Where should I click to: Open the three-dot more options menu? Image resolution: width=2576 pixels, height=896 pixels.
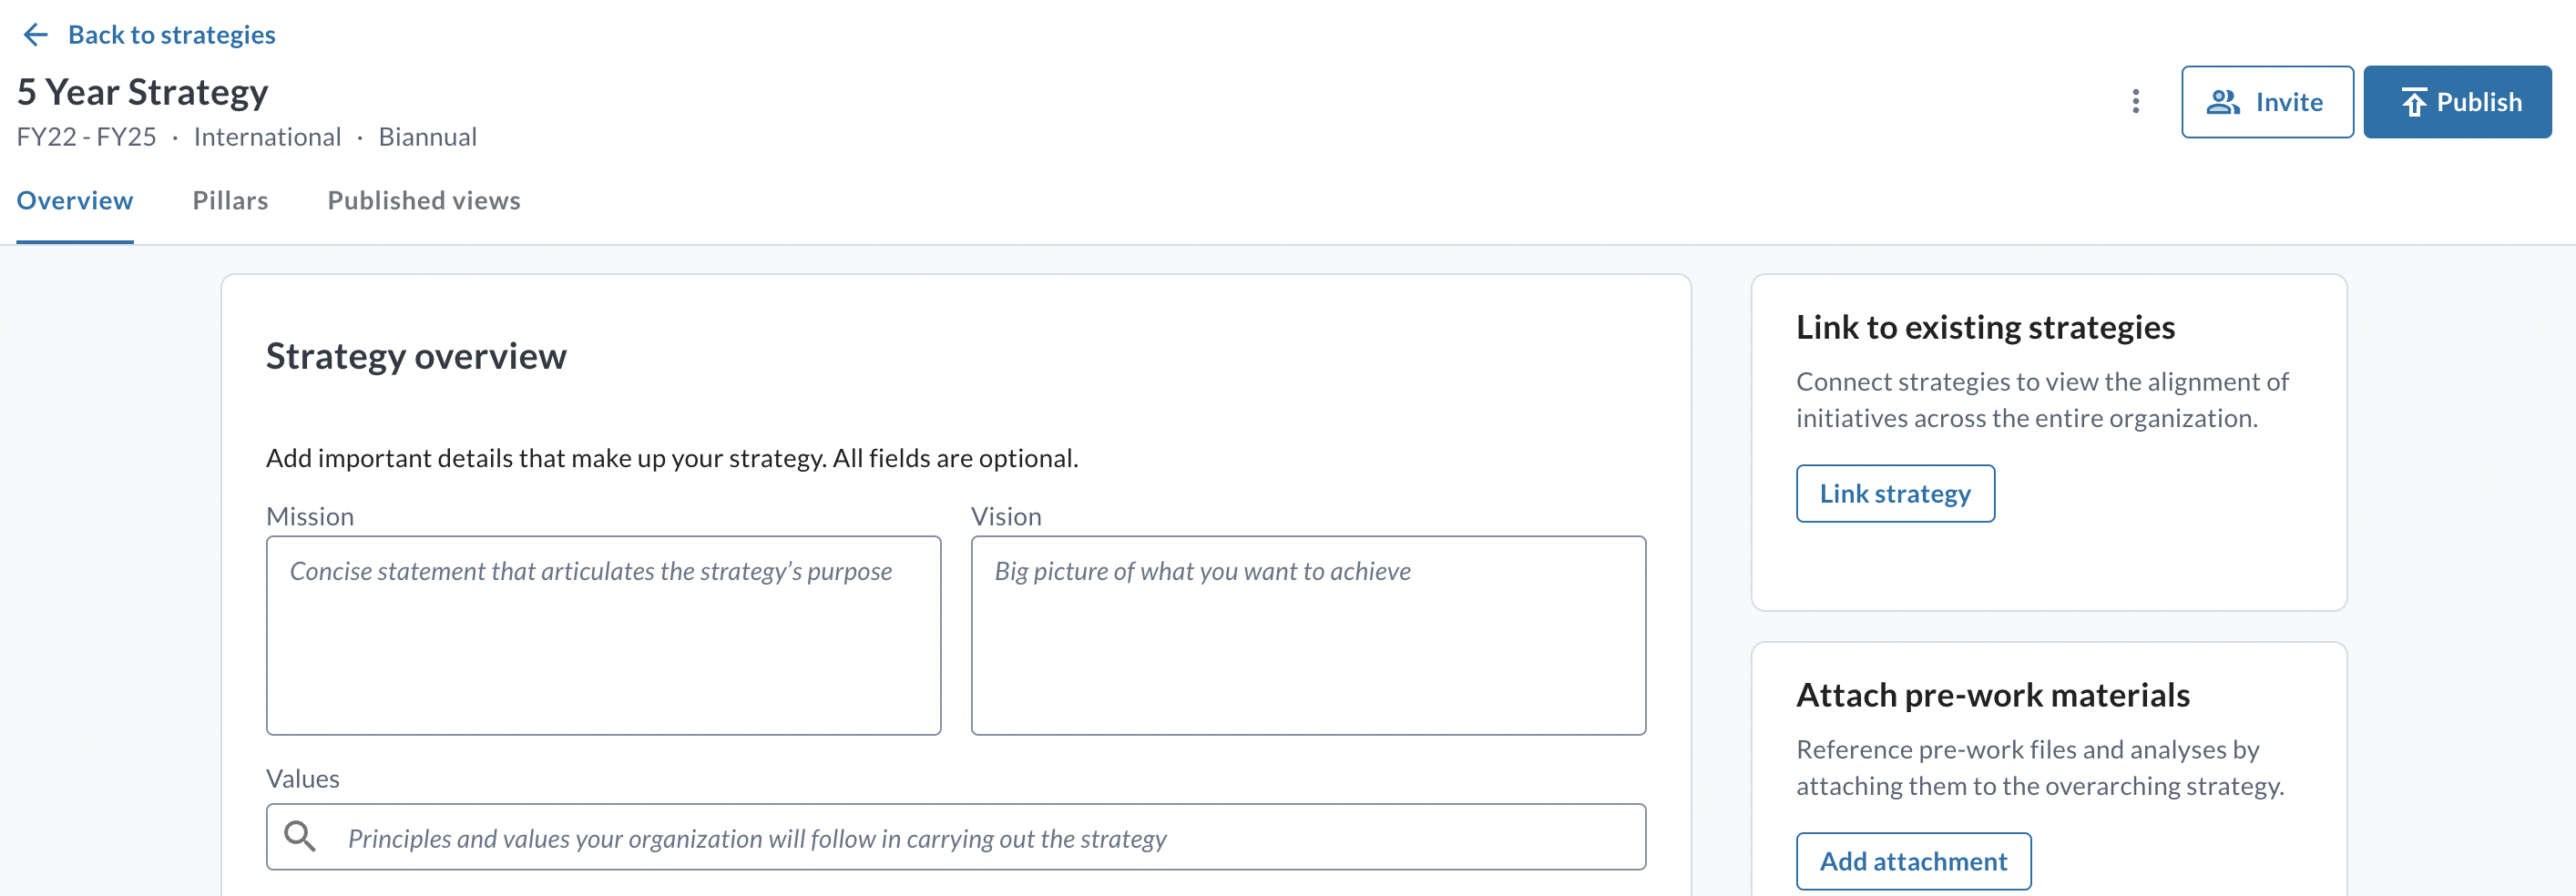click(2135, 101)
